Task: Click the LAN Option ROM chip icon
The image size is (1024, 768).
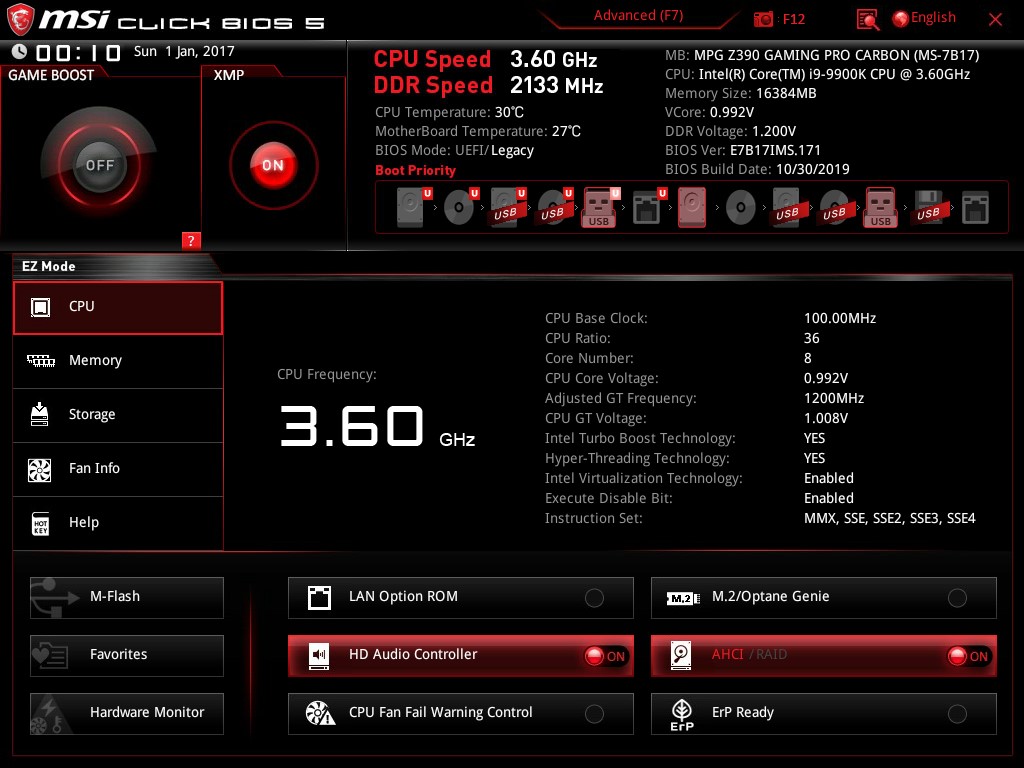Action: pyautogui.click(x=319, y=597)
